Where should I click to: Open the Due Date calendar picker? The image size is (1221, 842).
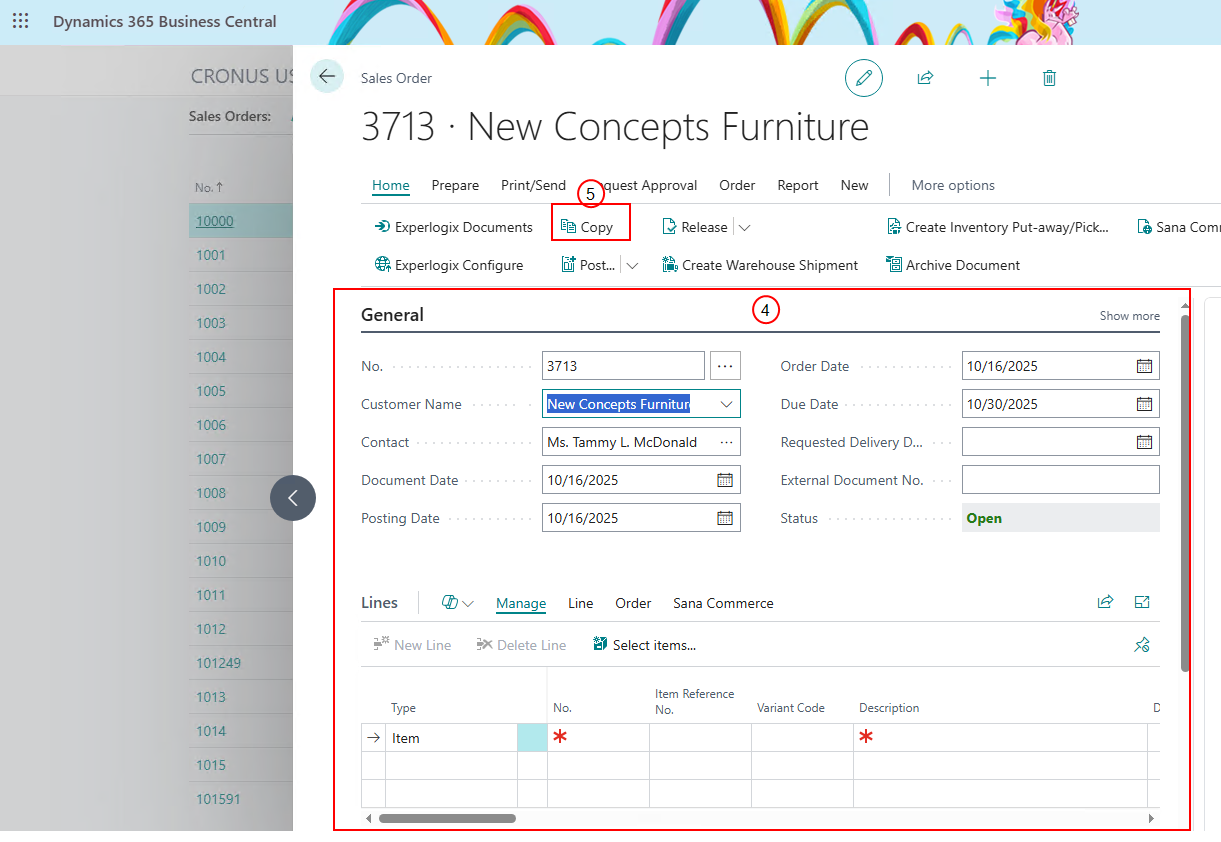(1145, 404)
